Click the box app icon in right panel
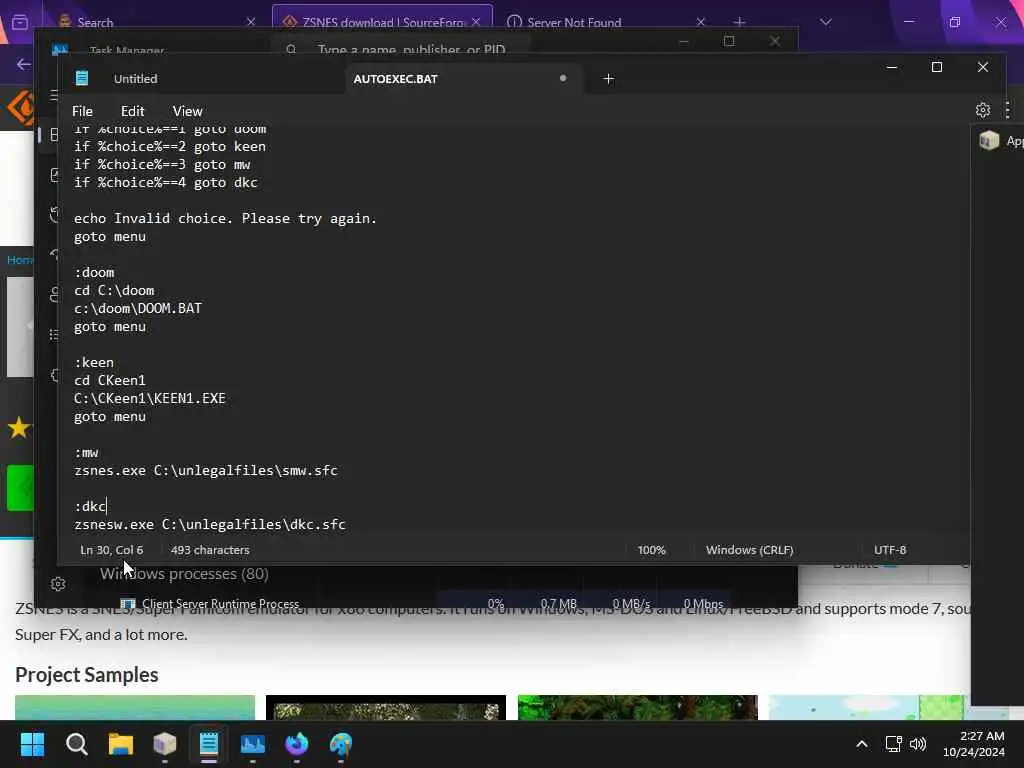Image resolution: width=1024 pixels, height=768 pixels. coord(989,140)
